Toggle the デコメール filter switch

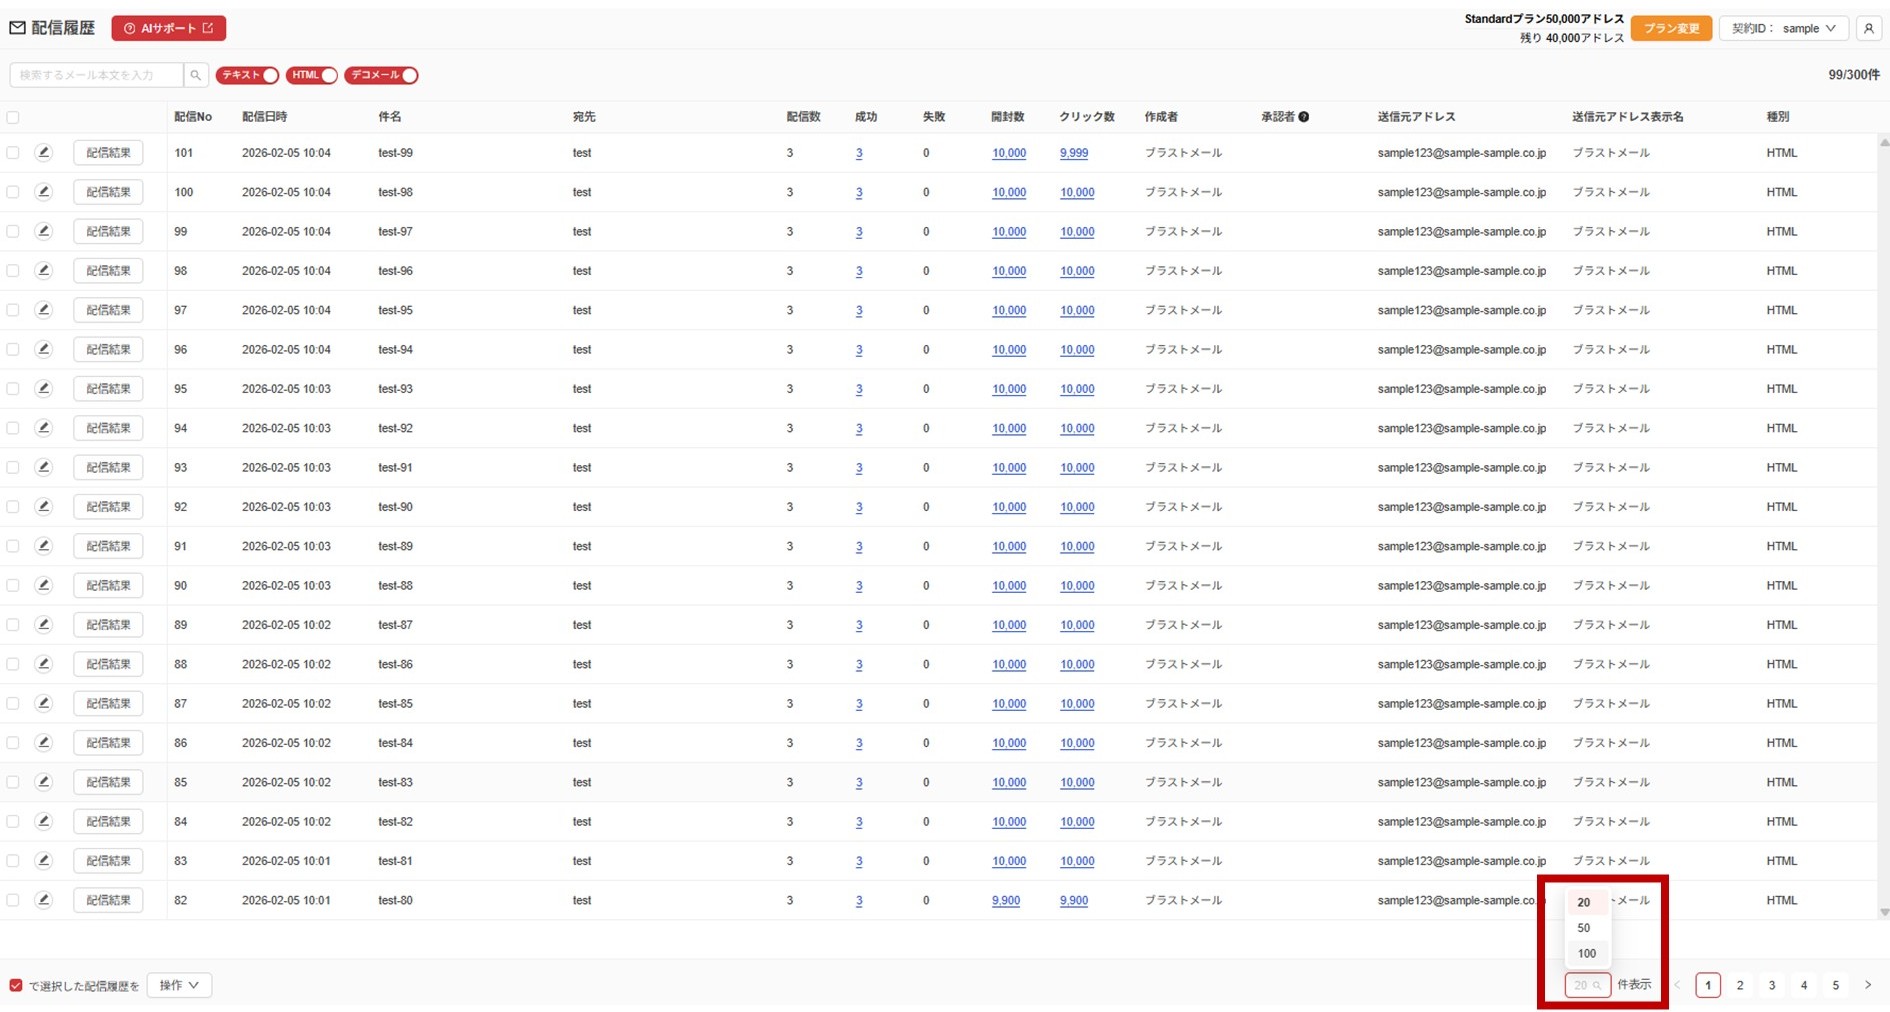tap(381, 75)
